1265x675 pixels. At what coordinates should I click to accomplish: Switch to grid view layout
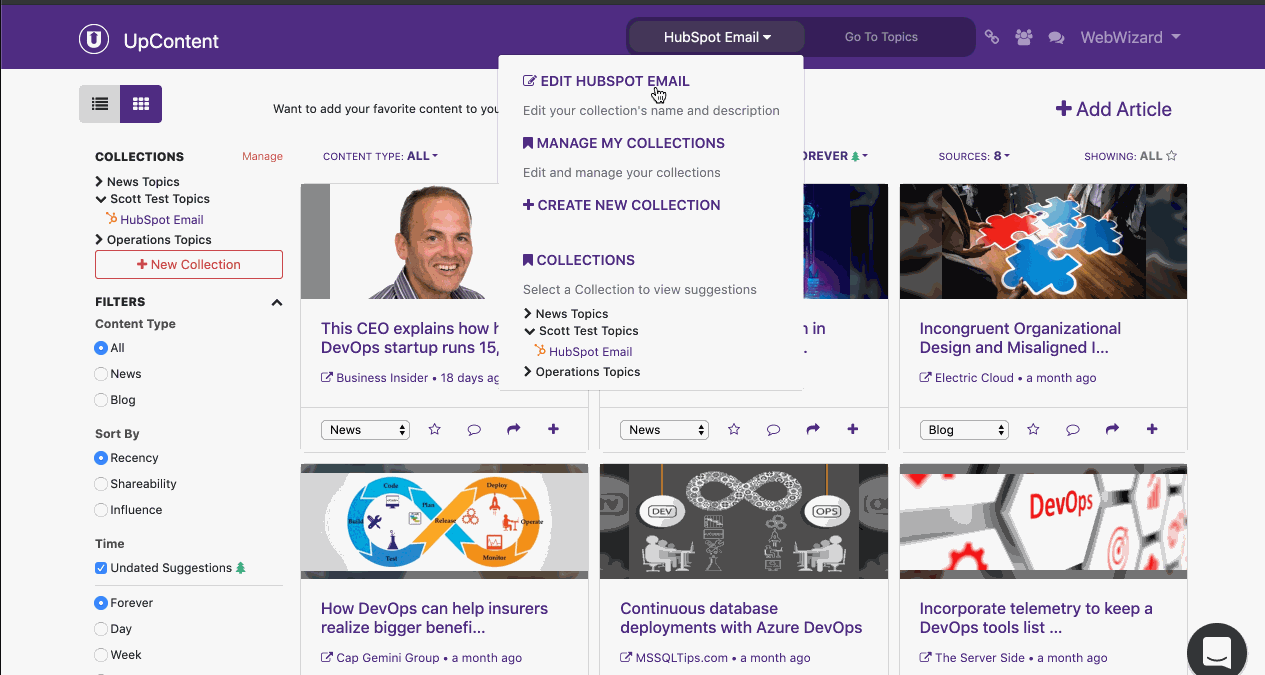[x=140, y=103]
